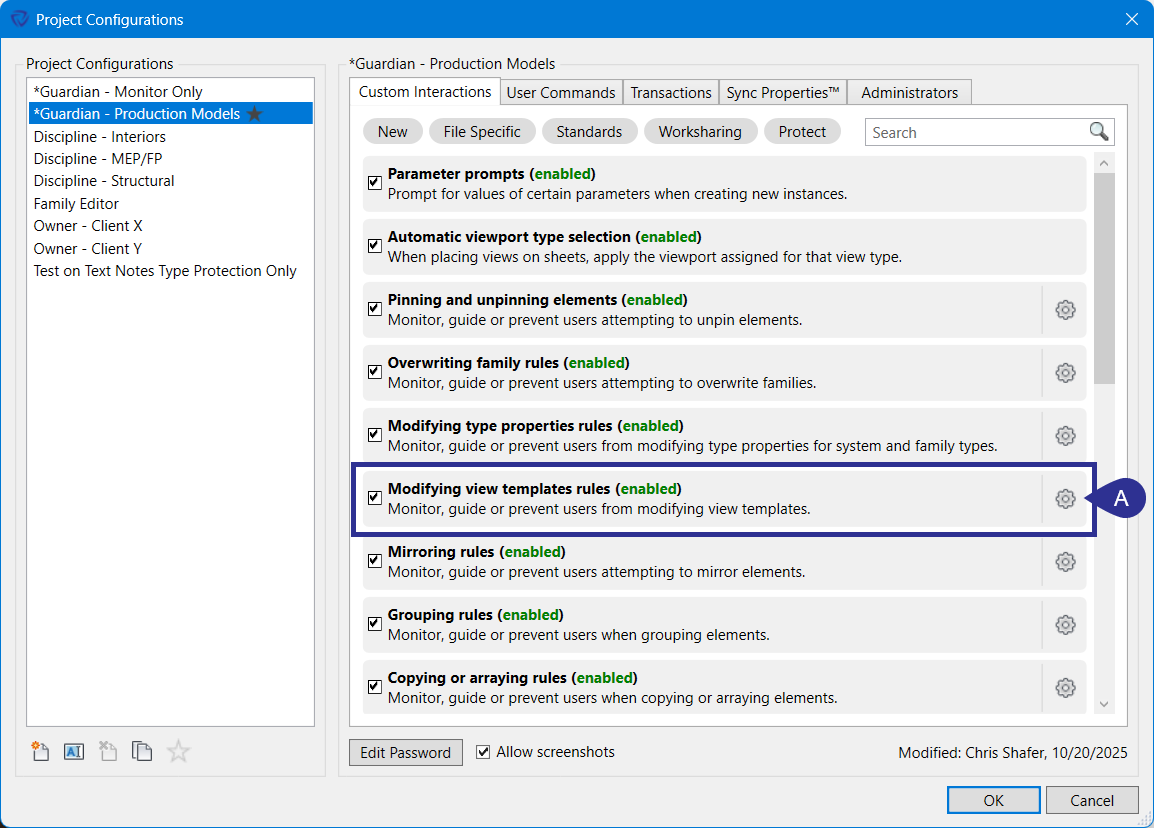The height and width of the screenshot is (828, 1154).
Task: Mark selected configuration as favorite star
Action: click(178, 751)
